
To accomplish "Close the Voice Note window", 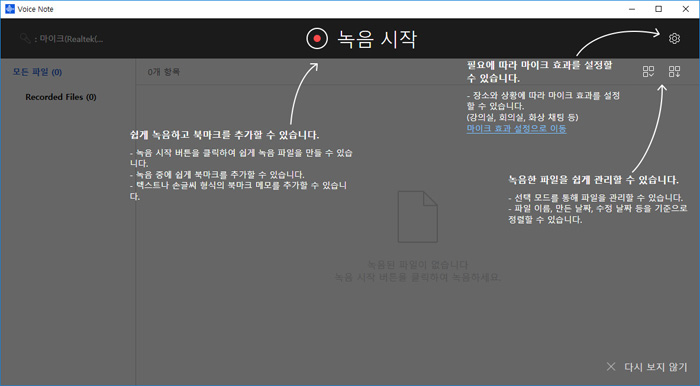I will [x=686, y=9].
